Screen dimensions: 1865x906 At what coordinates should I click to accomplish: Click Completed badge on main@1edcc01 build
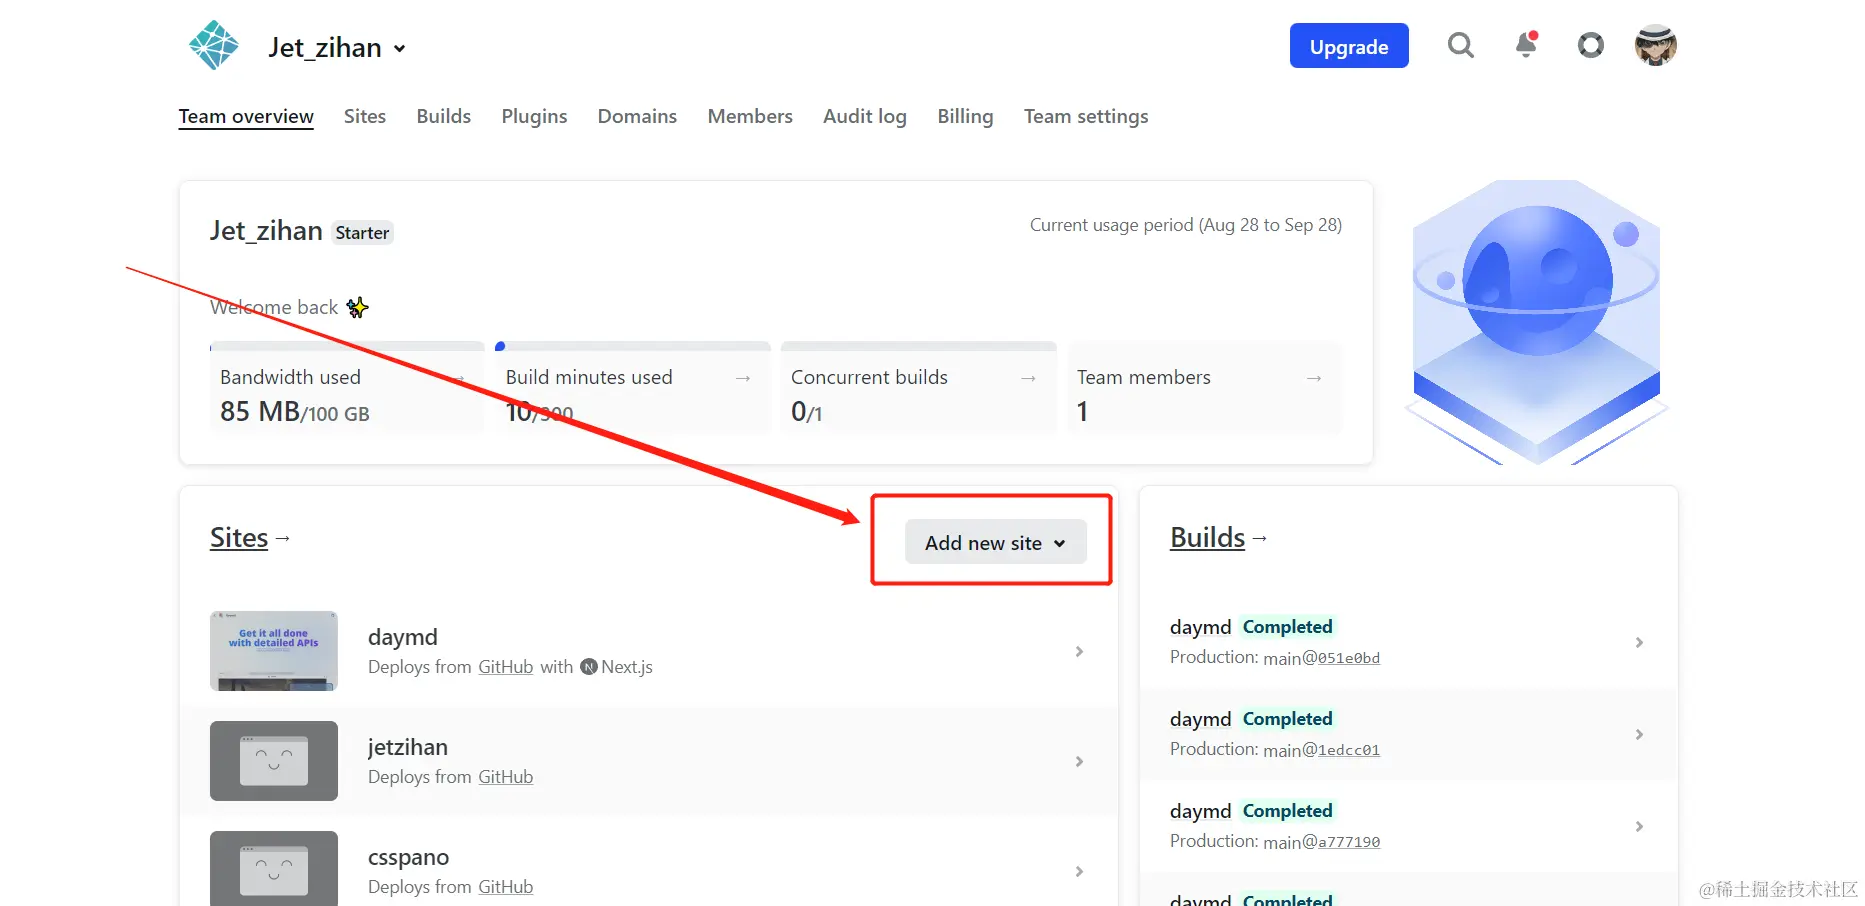pos(1287,719)
